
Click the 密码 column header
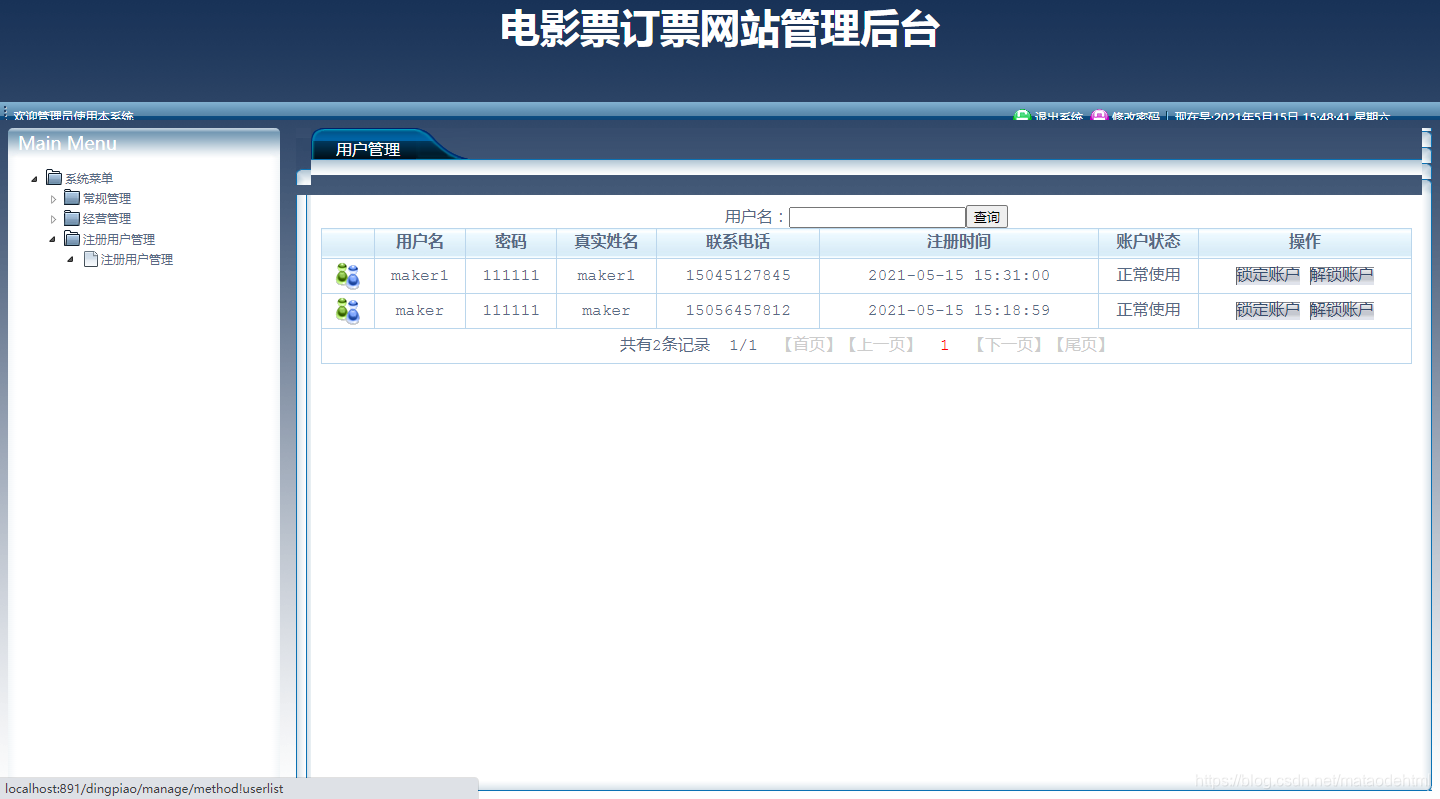tap(511, 242)
